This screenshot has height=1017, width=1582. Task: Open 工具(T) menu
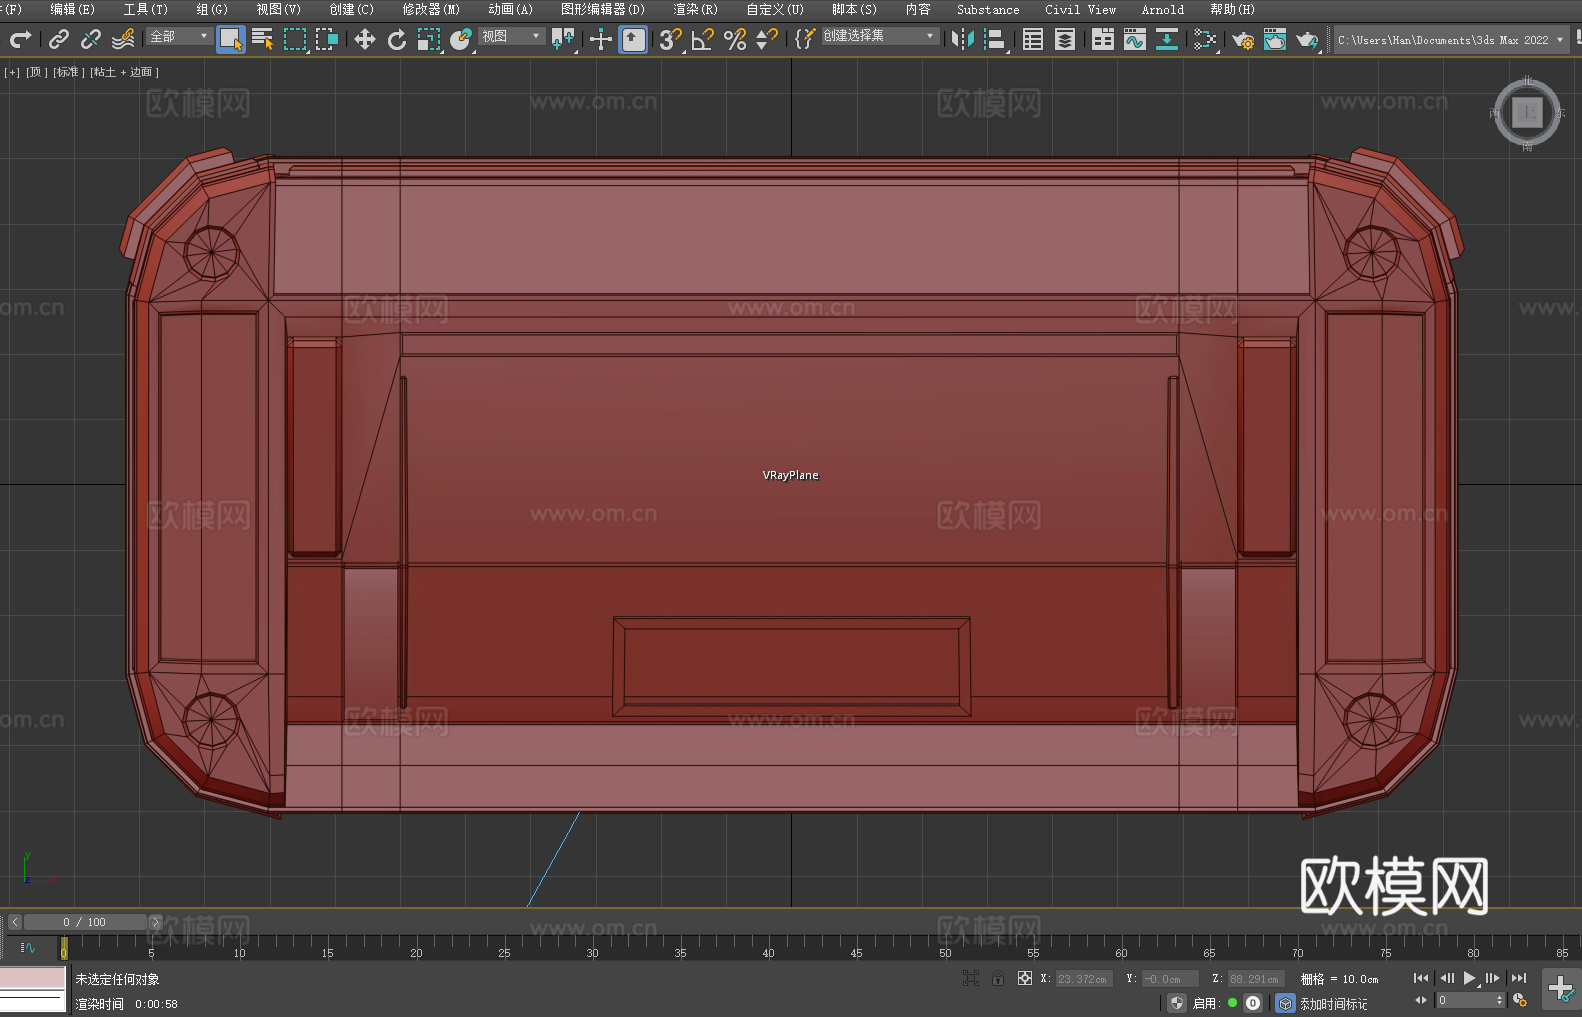pos(146,9)
